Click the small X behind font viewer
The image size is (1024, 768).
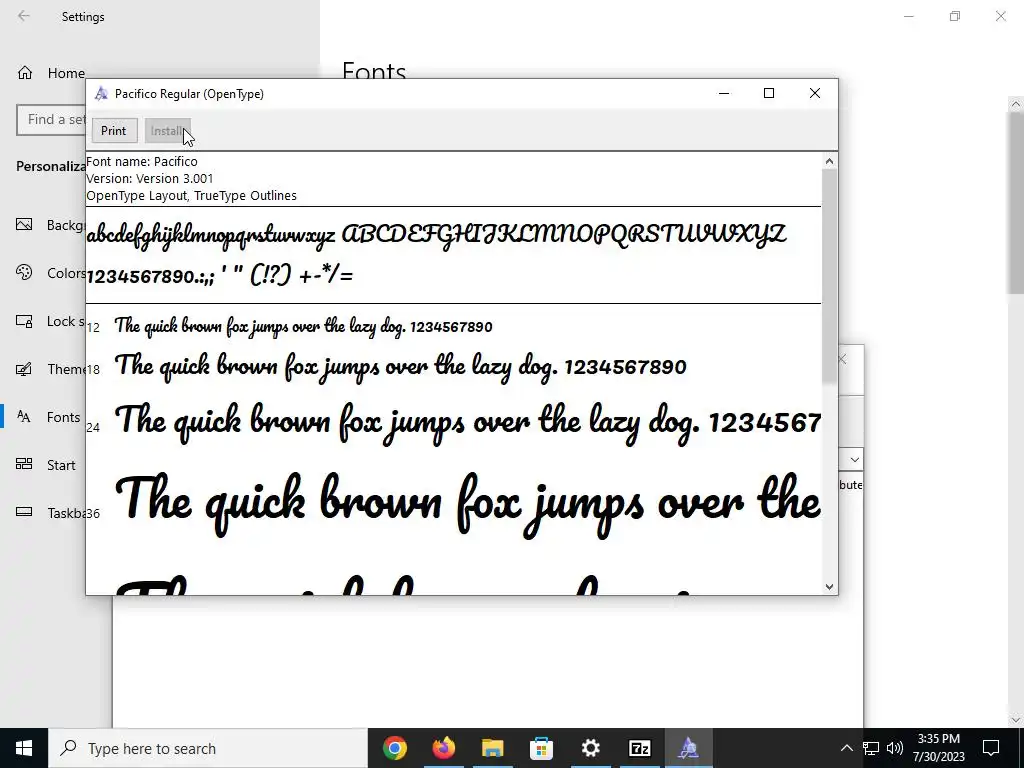coord(842,359)
